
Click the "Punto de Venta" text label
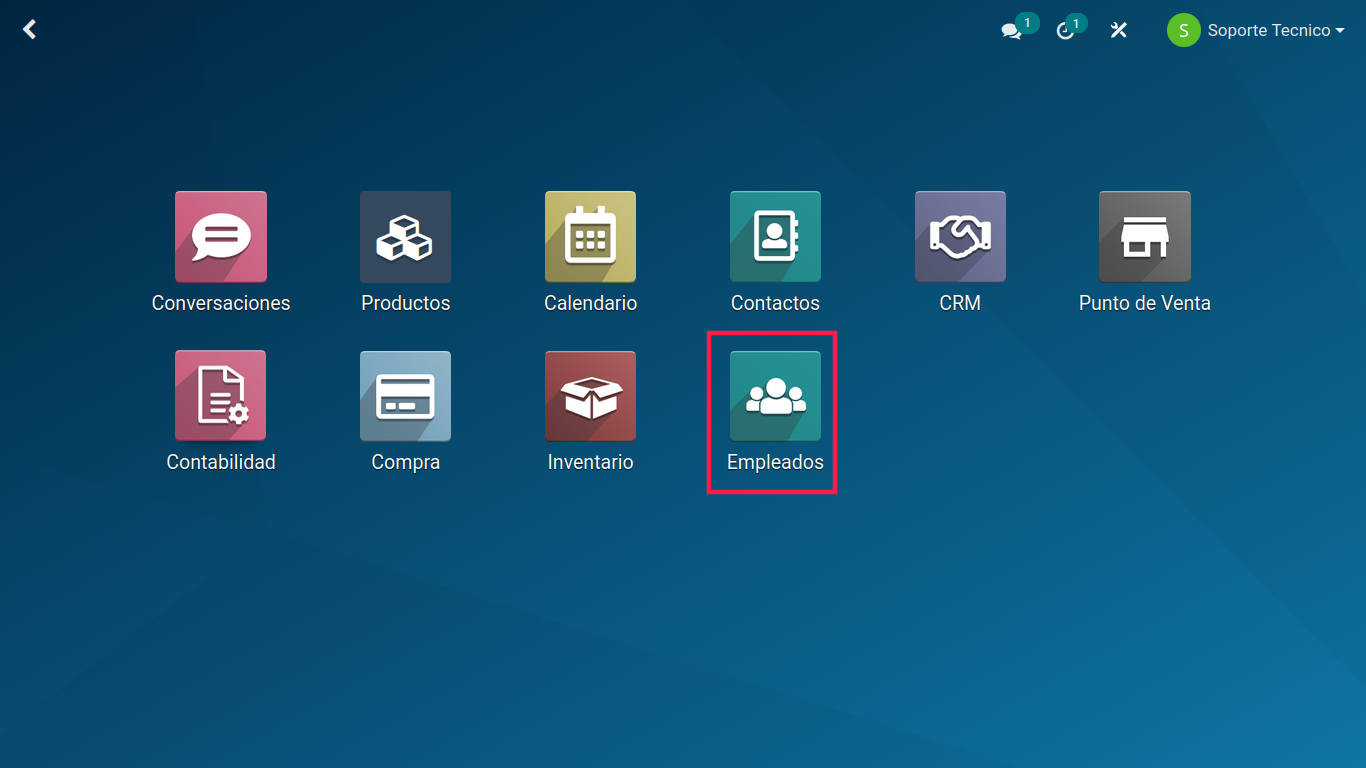tap(1144, 303)
